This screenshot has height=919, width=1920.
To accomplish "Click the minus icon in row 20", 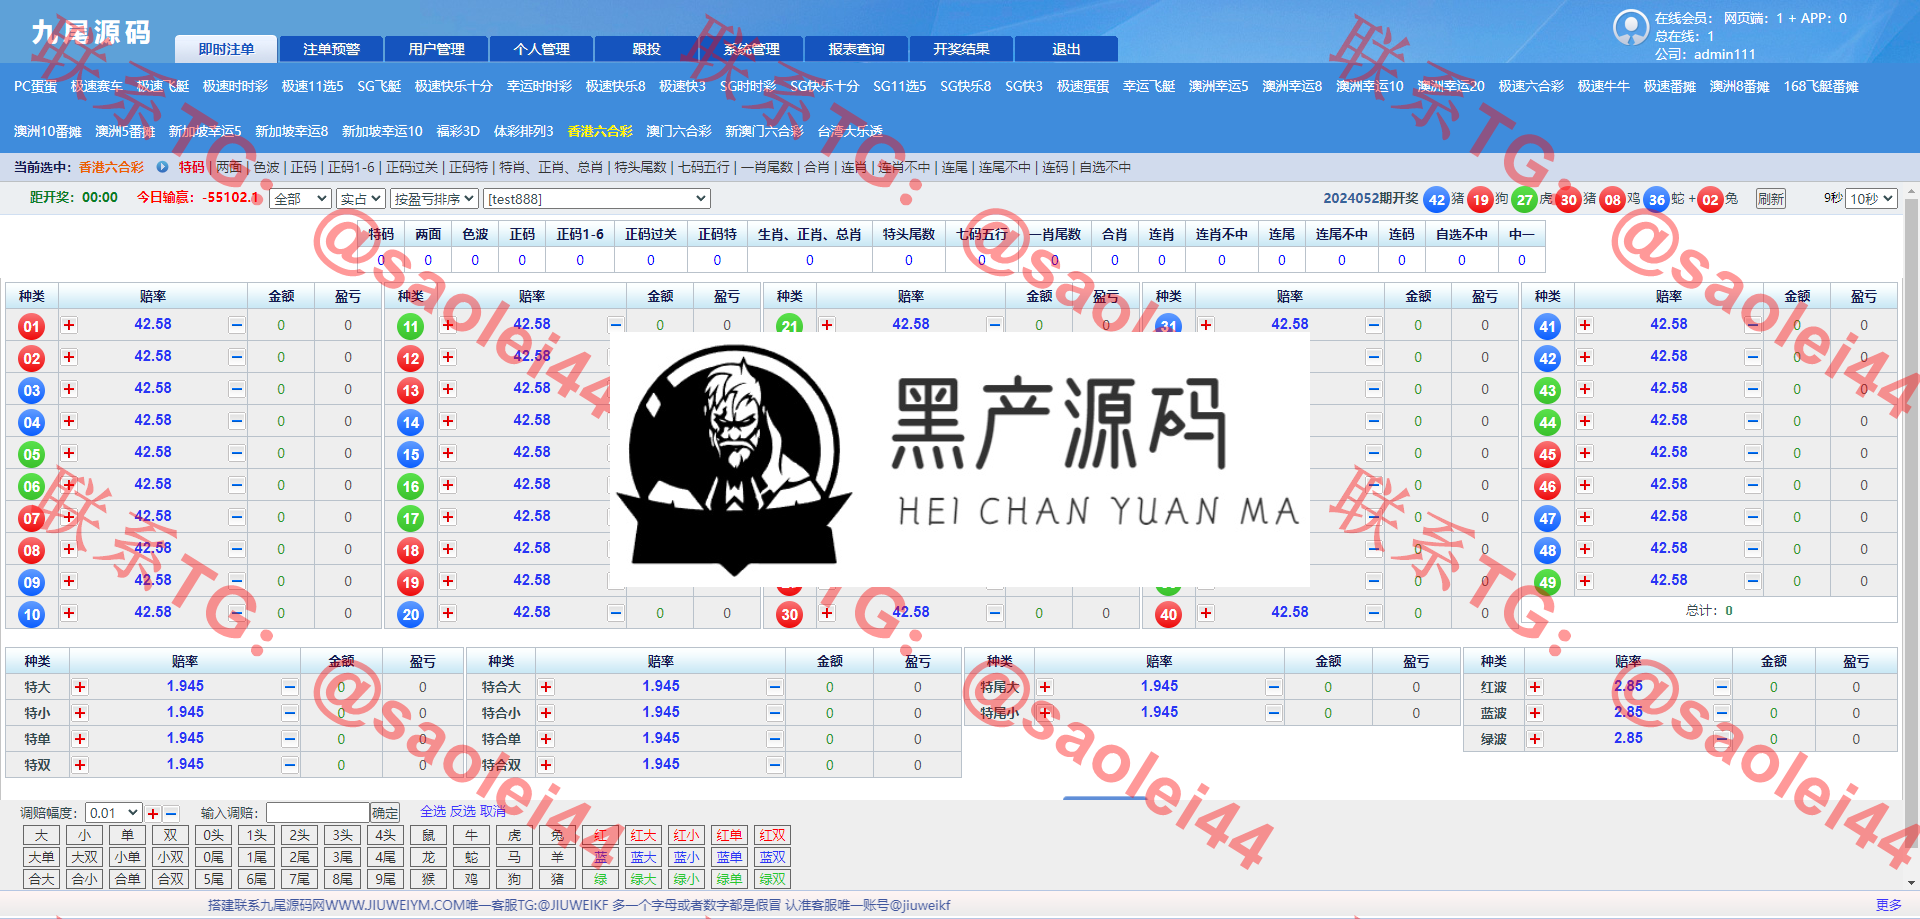I will coord(616,613).
